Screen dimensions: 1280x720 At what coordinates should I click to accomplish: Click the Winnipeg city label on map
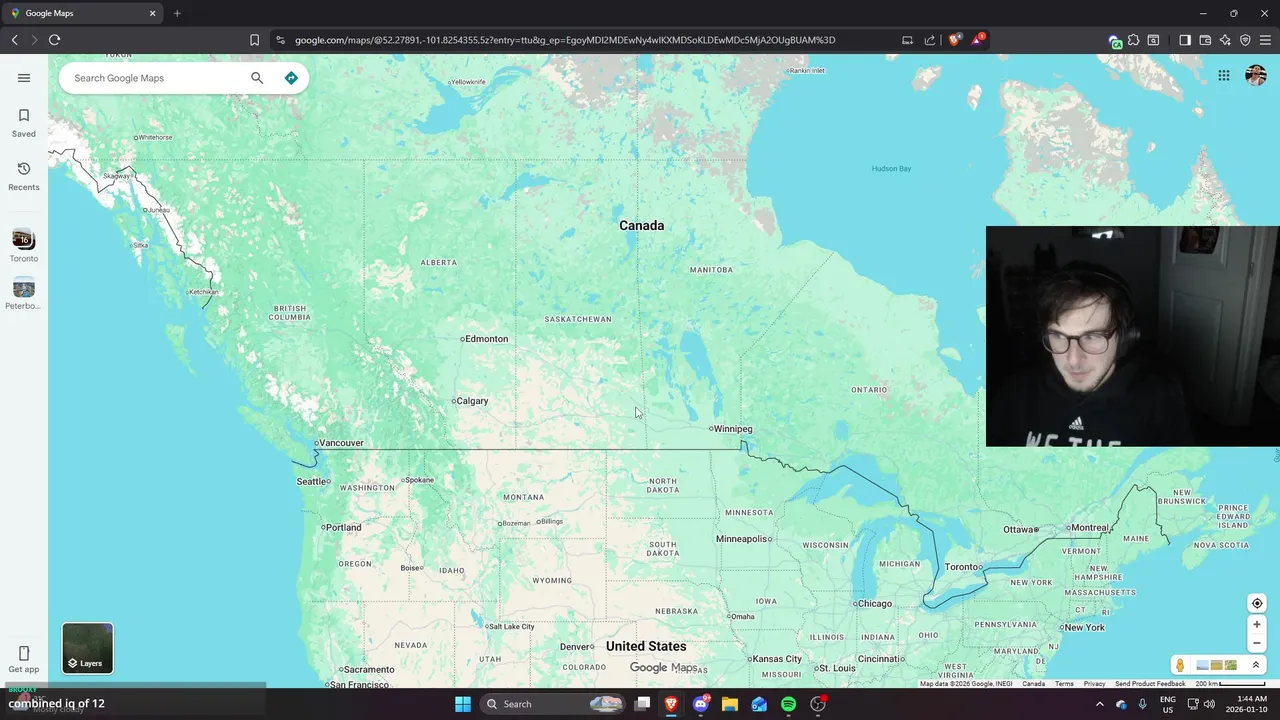coord(731,429)
